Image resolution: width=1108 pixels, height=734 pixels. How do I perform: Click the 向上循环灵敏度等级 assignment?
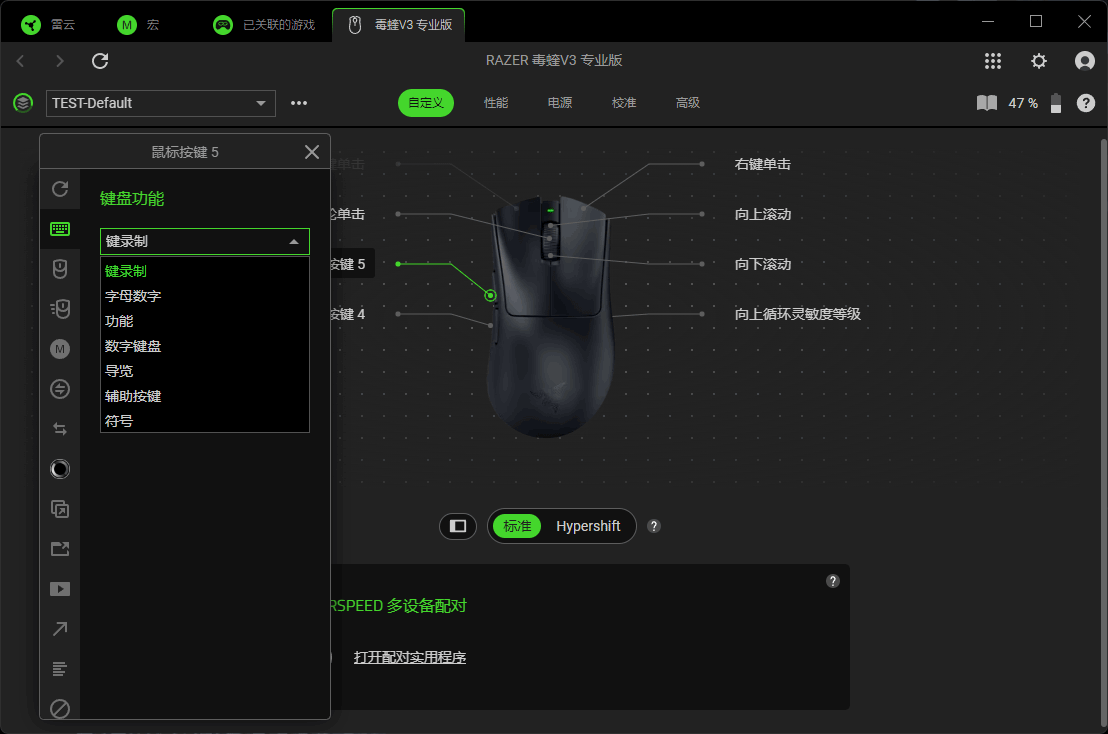[798, 314]
